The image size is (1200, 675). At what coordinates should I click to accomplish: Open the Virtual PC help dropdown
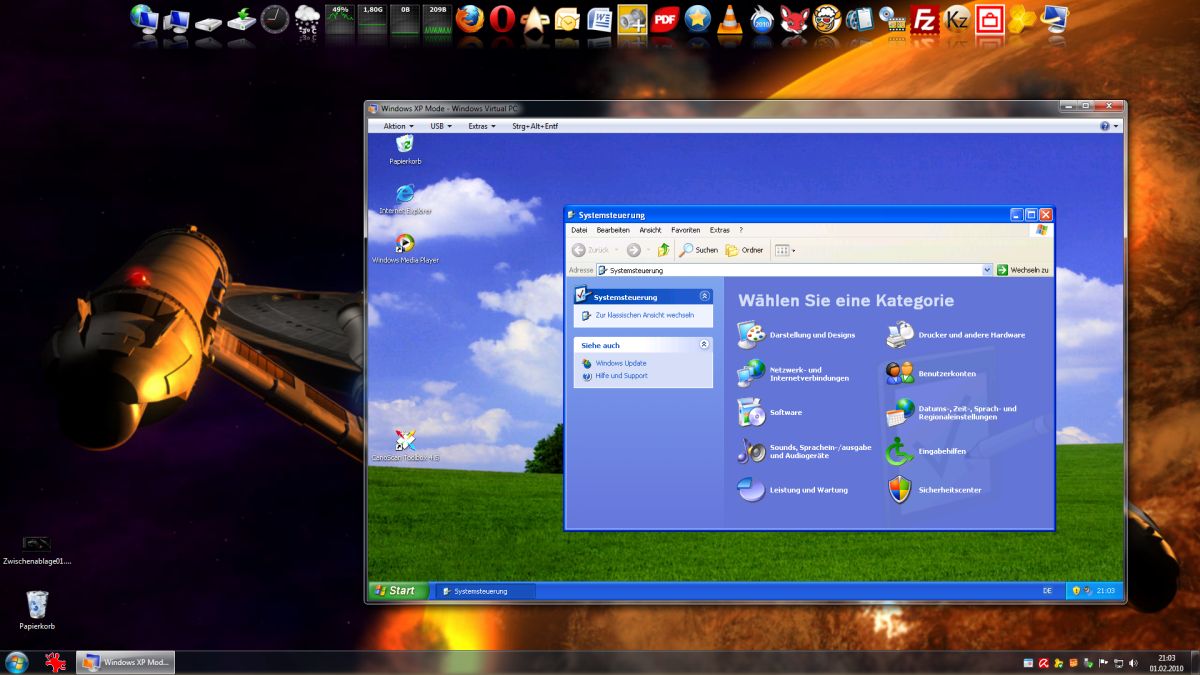pos(1108,126)
